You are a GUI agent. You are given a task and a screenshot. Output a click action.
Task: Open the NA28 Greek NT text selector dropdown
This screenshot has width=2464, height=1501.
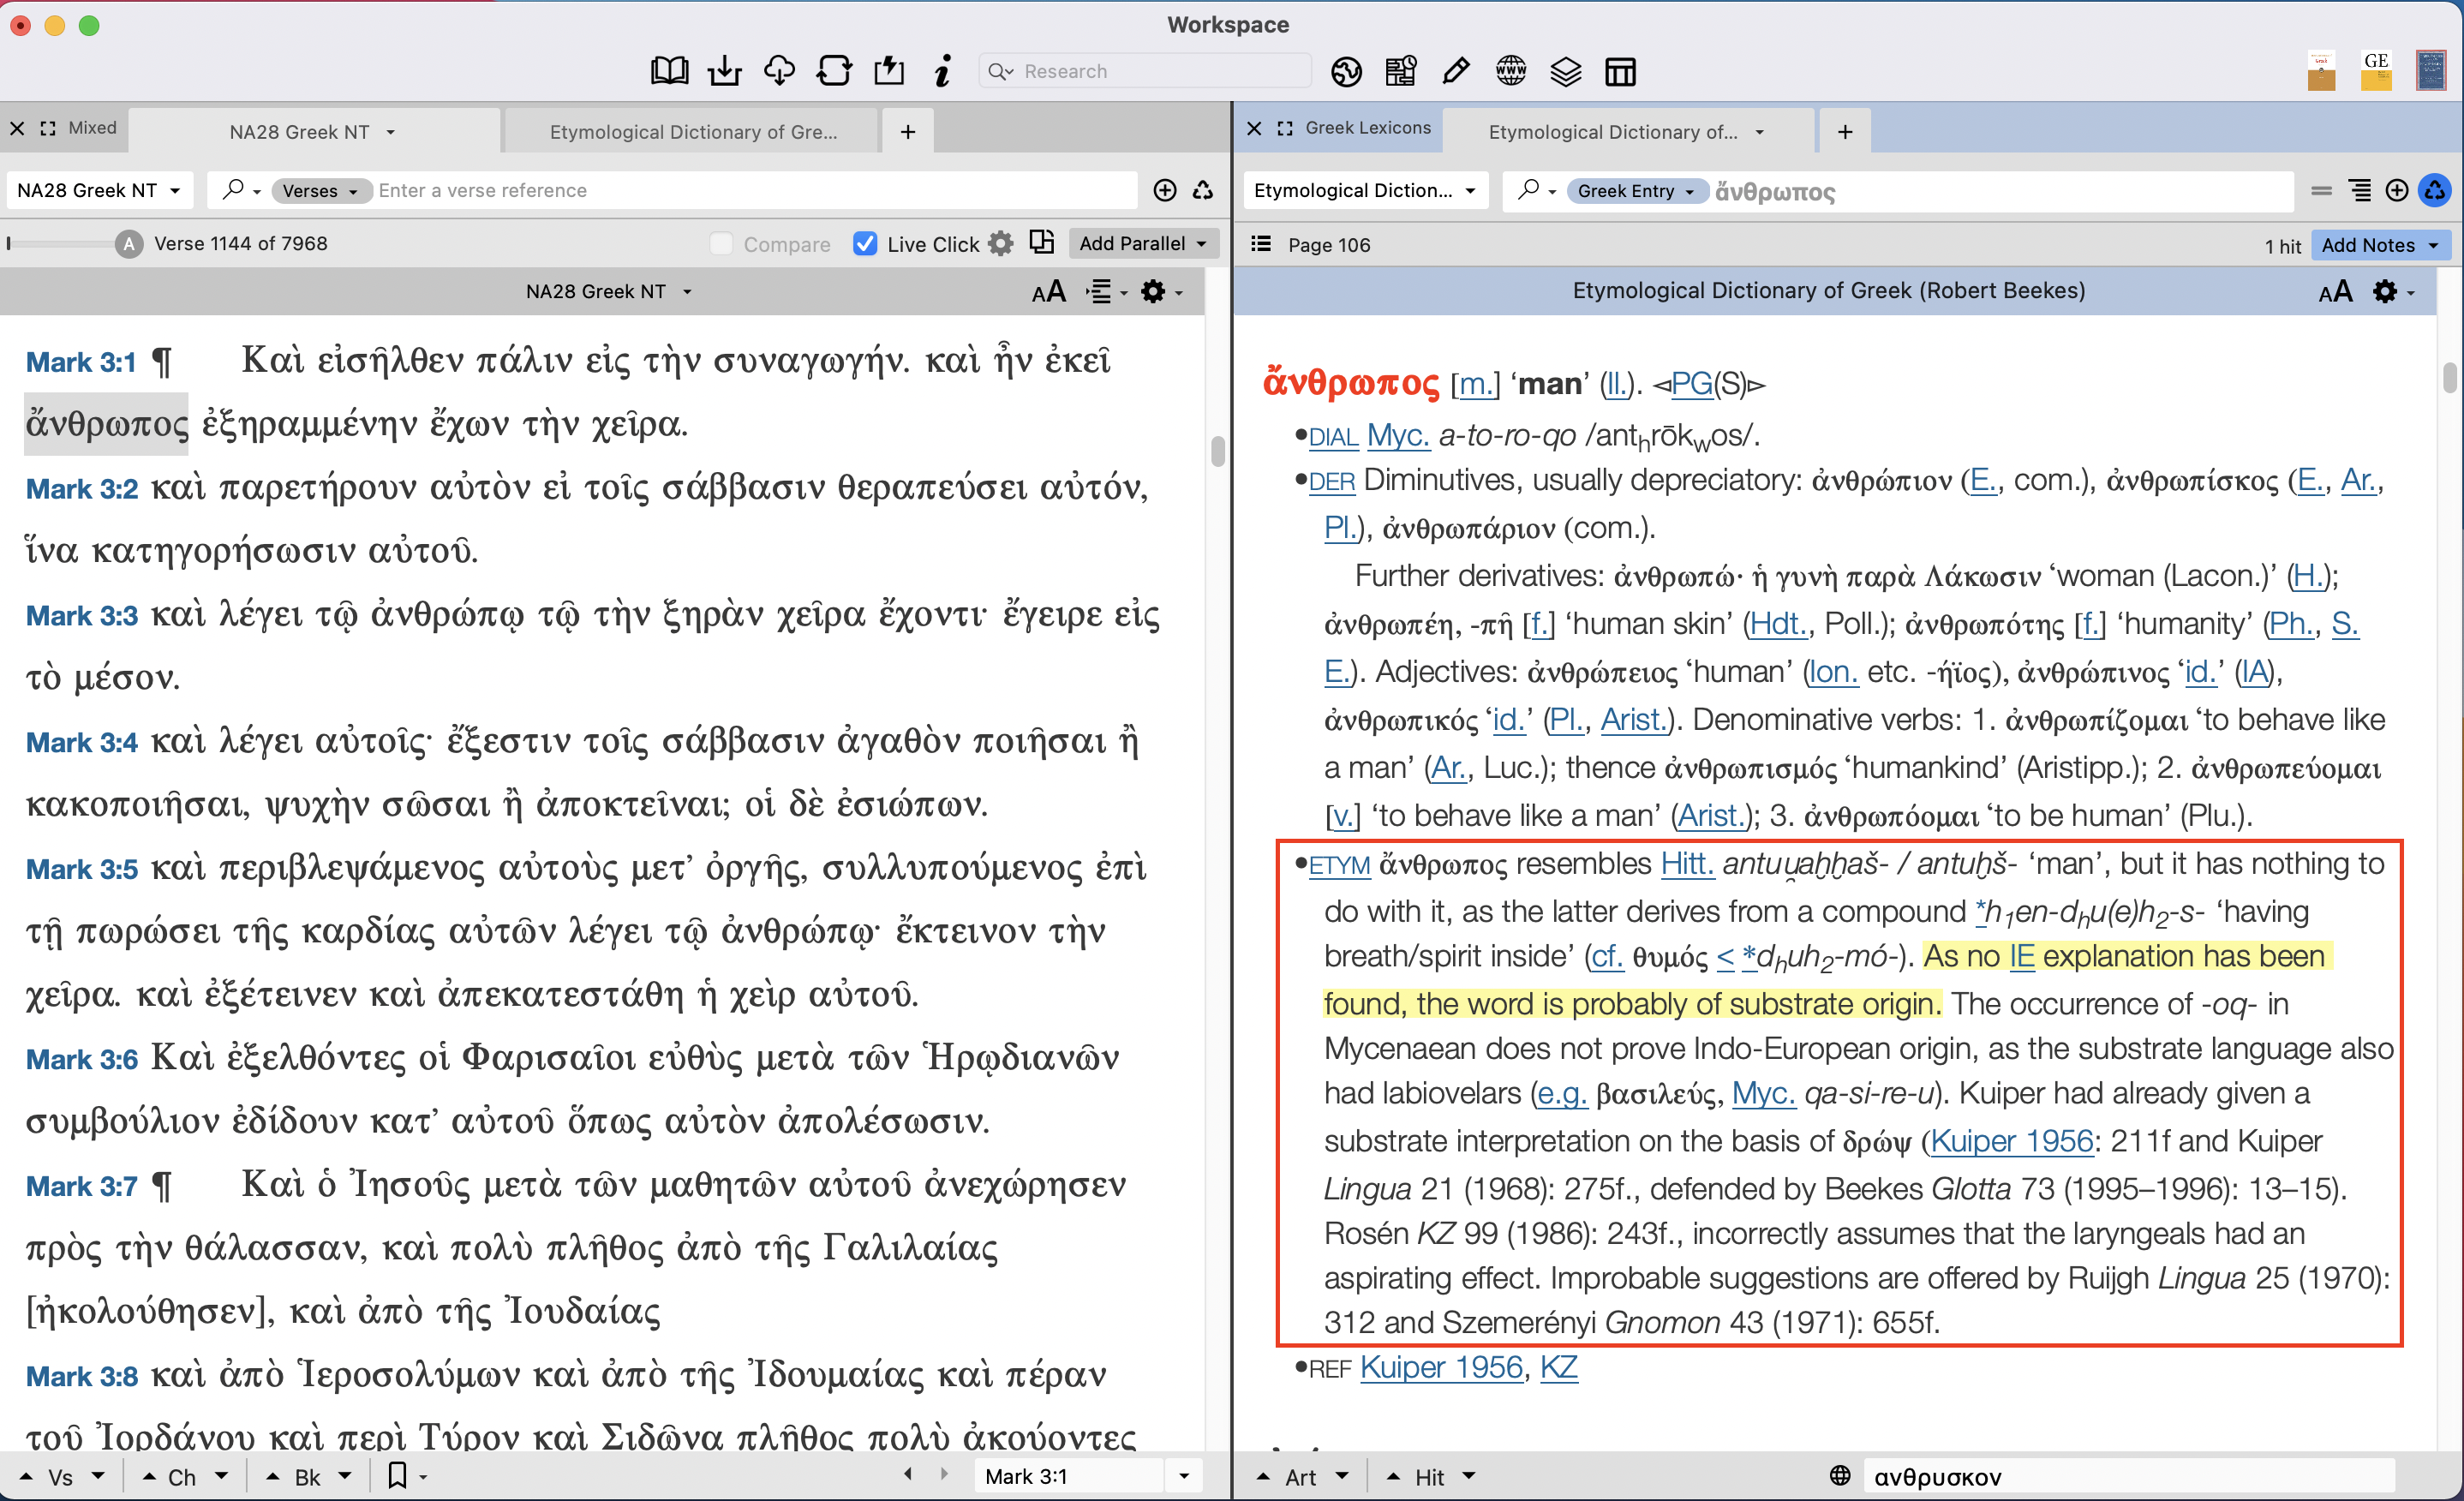pyautogui.click(x=98, y=189)
